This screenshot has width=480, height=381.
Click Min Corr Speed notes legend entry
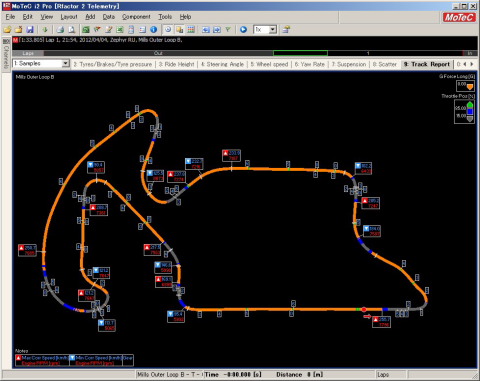point(96,360)
